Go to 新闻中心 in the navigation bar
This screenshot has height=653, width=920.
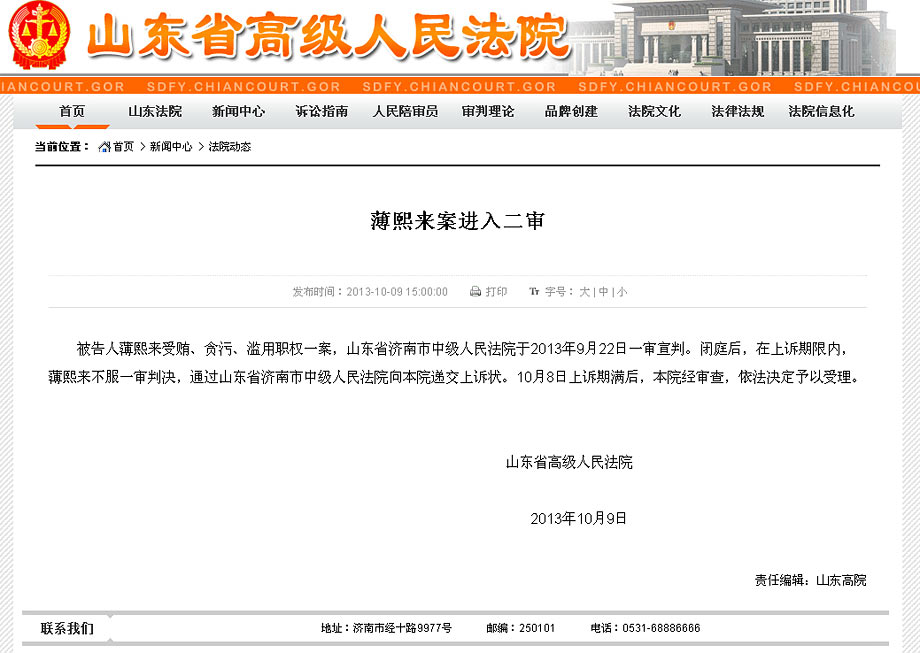238,111
